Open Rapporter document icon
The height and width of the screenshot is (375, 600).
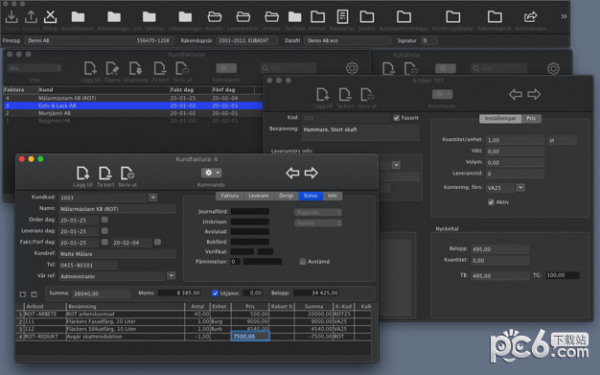pos(342,16)
